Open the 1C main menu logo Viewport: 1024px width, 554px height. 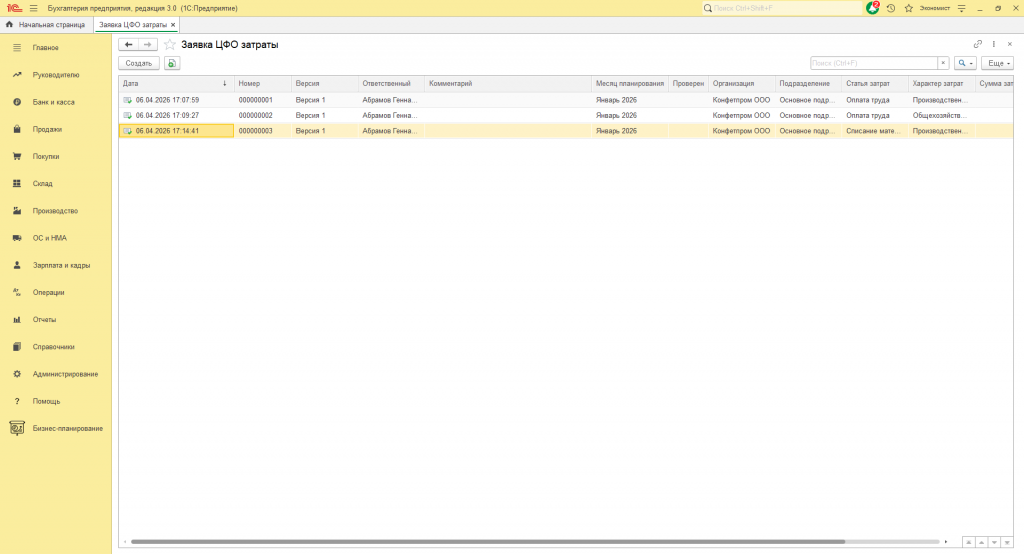[x=14, y=8]
